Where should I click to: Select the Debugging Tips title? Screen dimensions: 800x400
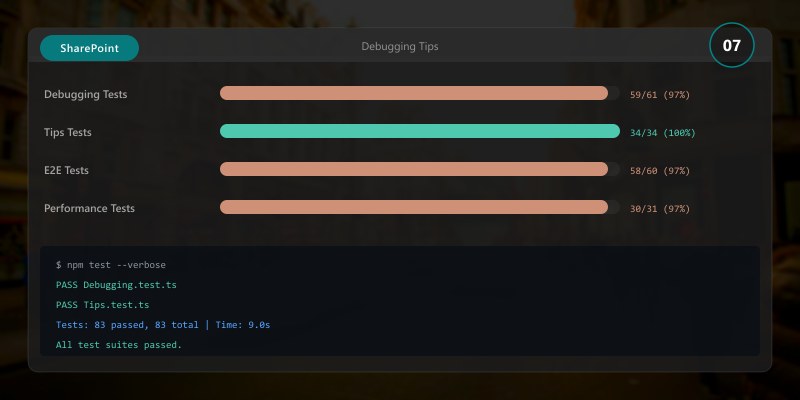click(399, 46)
